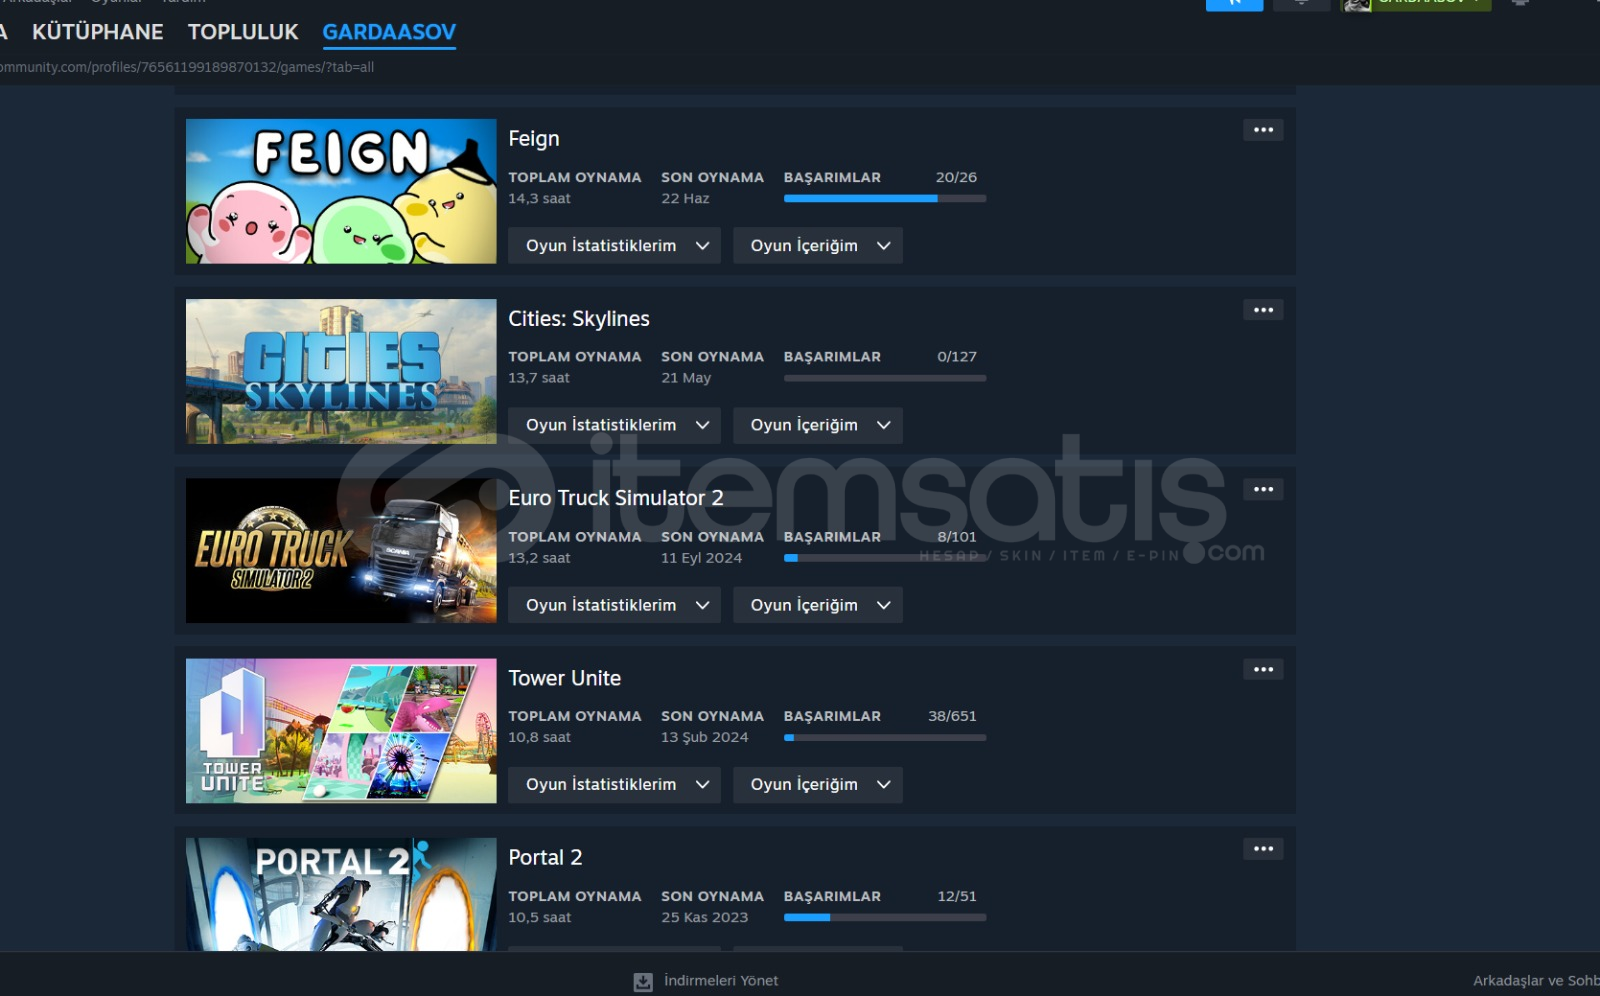Click Feign's 14,3 saat playtime
Screen dimensions: 1600x996
pyautogui.click(x=539, y=199)
